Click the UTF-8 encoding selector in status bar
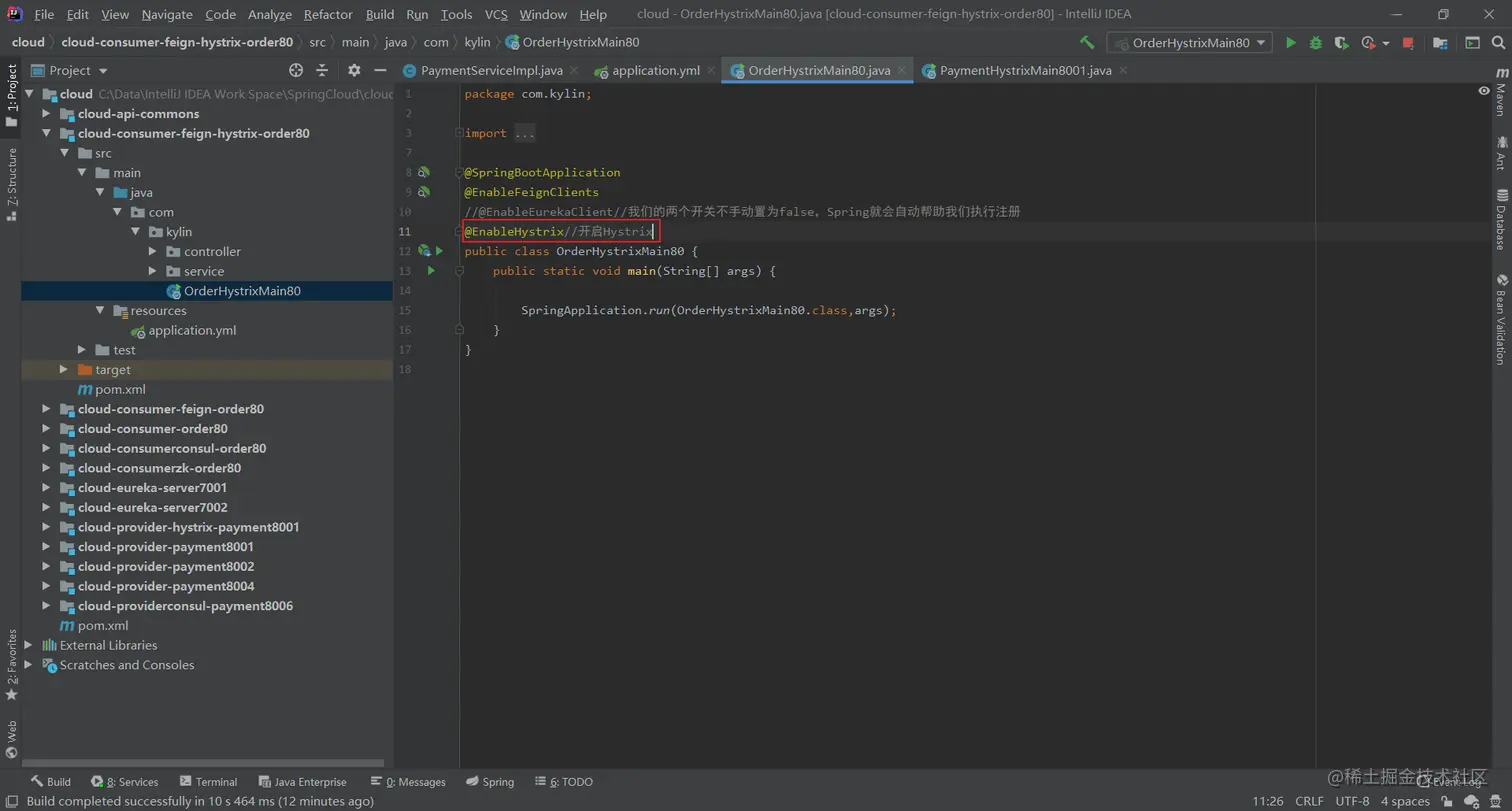 point(1351,801)
